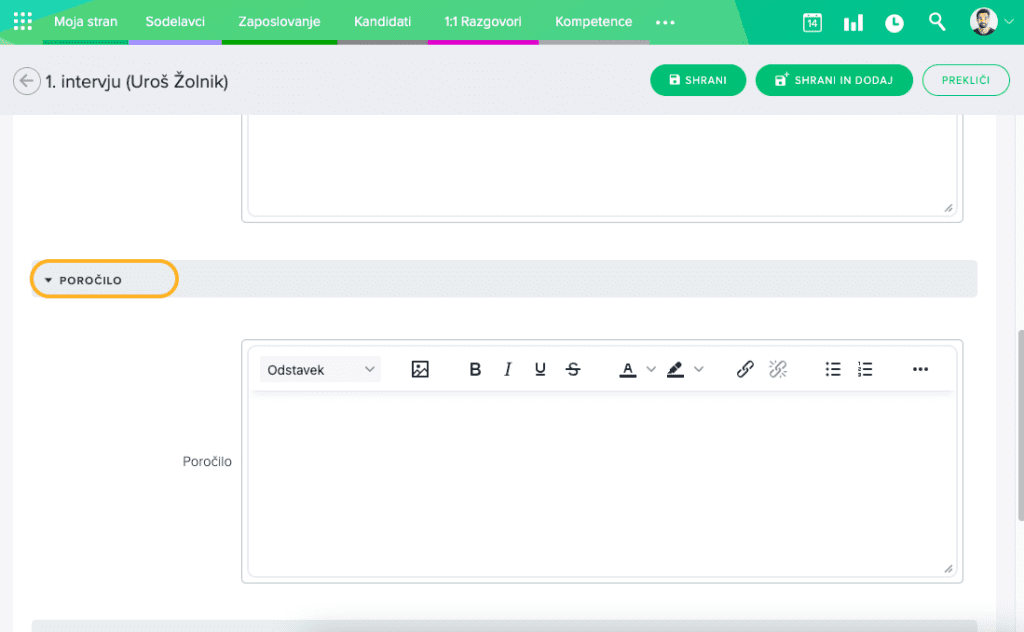
Task: Open the highlight color dropdown arrow
Action: (699, 369)
